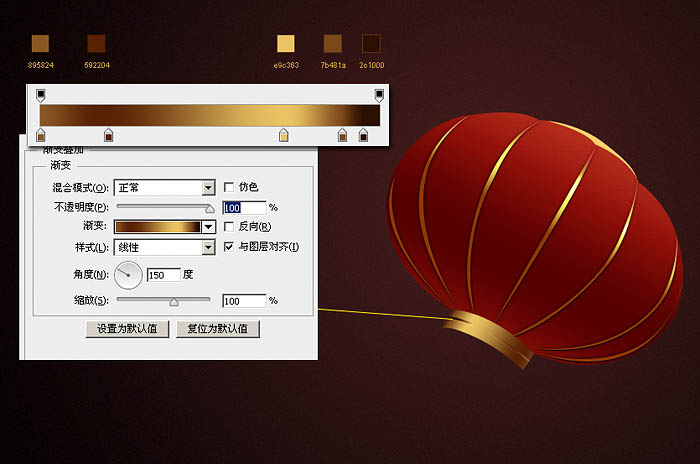This screenshot has height=464, width=700.
Task: Click the 复位为默认值 button
Action: pyautogui.click(x=218, y=329)
